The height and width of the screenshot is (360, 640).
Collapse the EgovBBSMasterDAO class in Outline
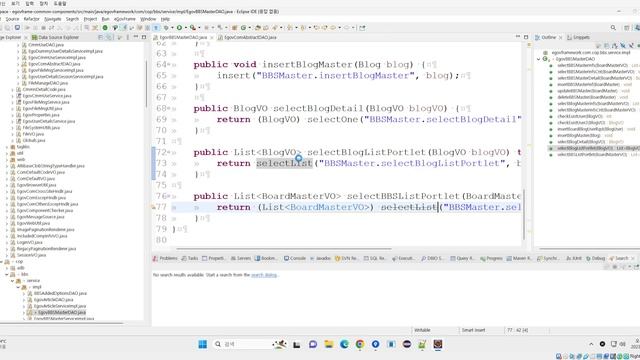click(538, 59)
